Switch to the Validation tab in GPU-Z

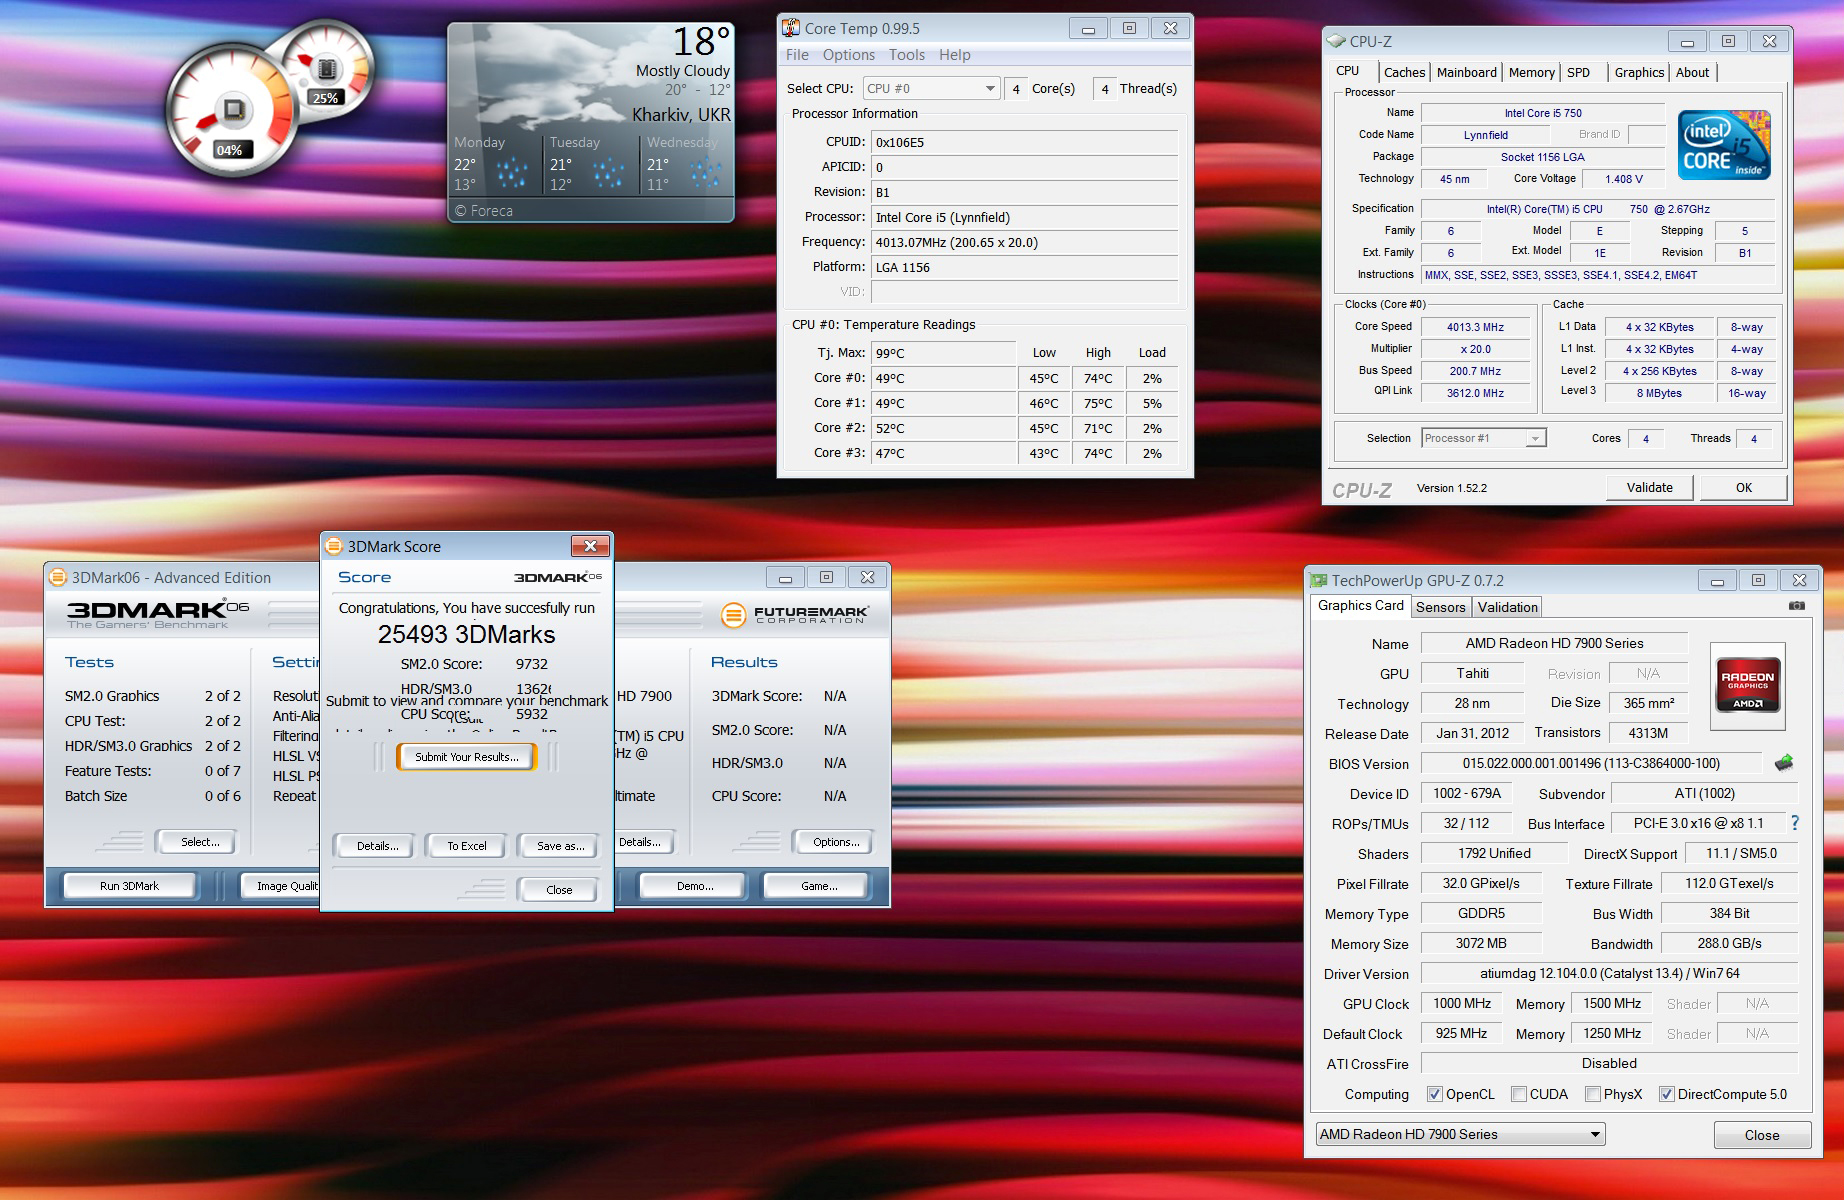click(x=1508, y=607)
